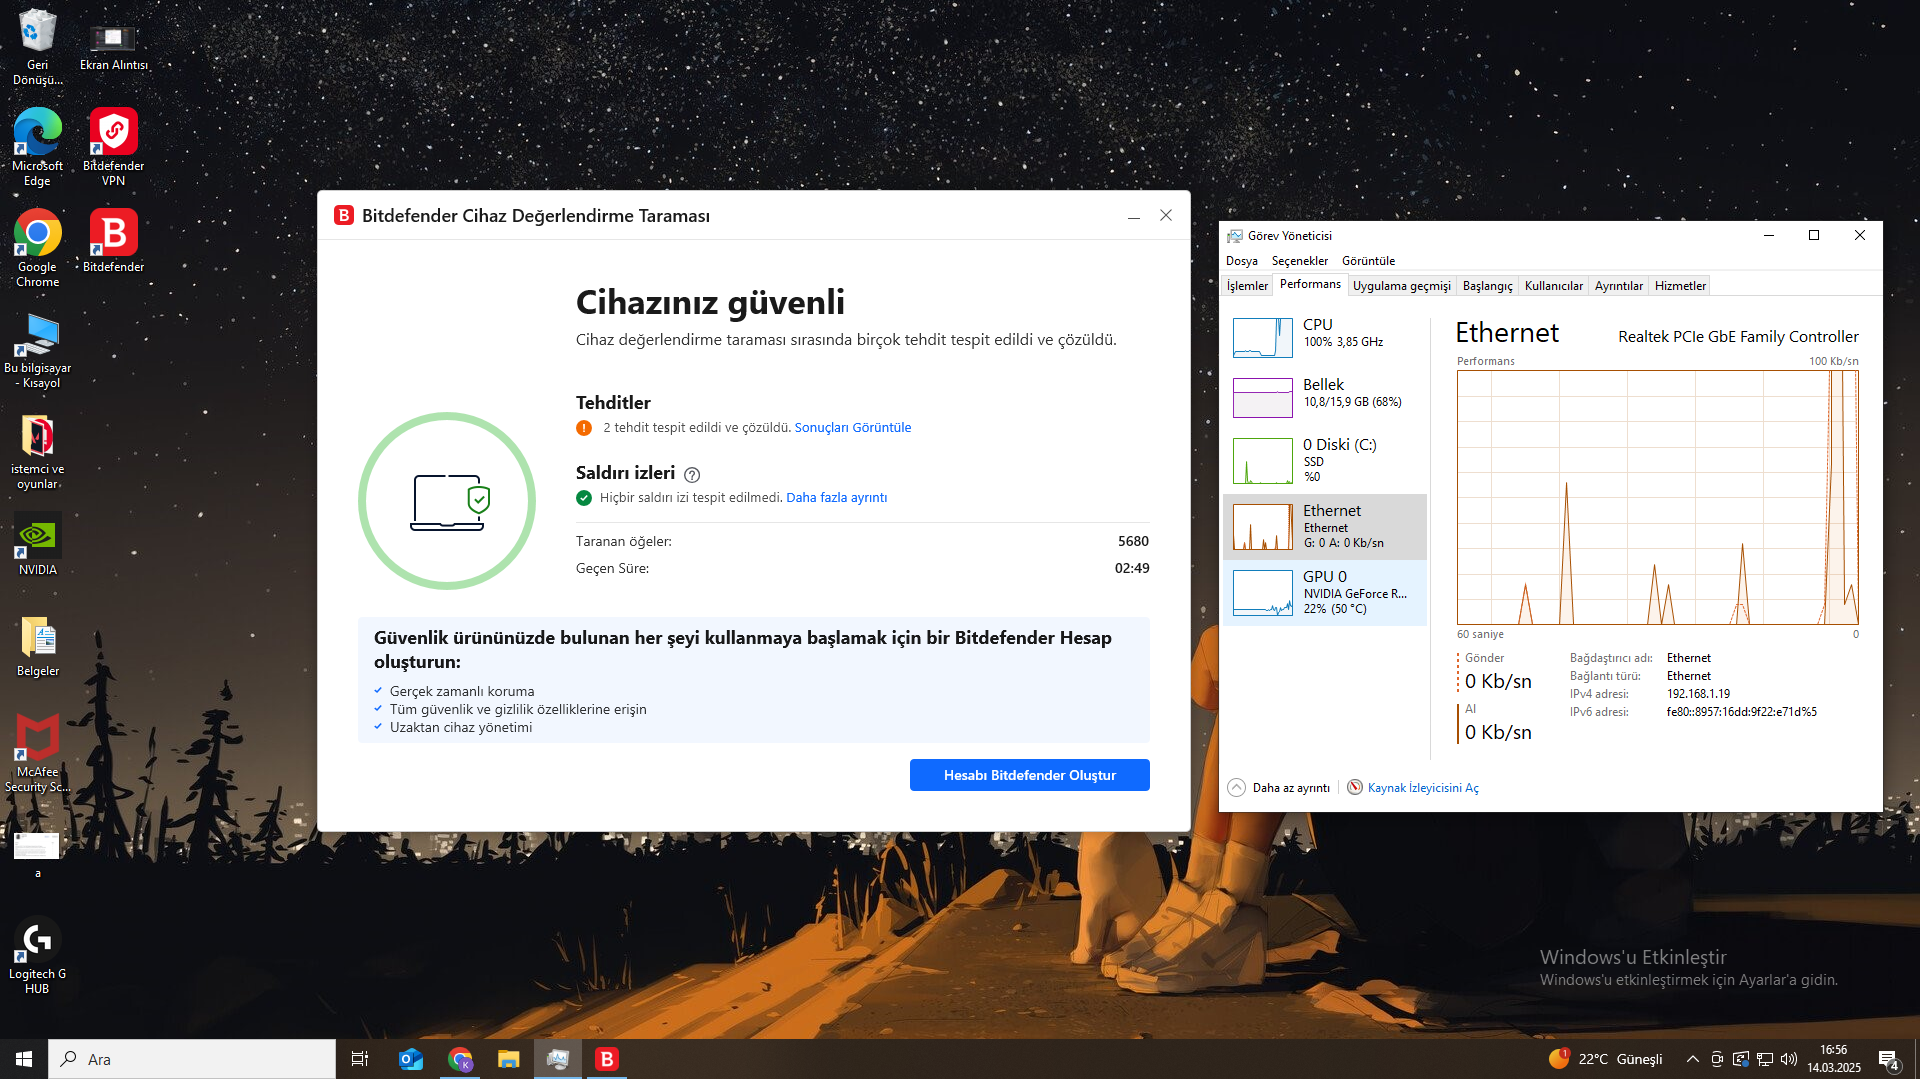Switch to the Performans tab
Image resolution: width=1920 pixels, height=1079 pixels.
coord(1310,285)
